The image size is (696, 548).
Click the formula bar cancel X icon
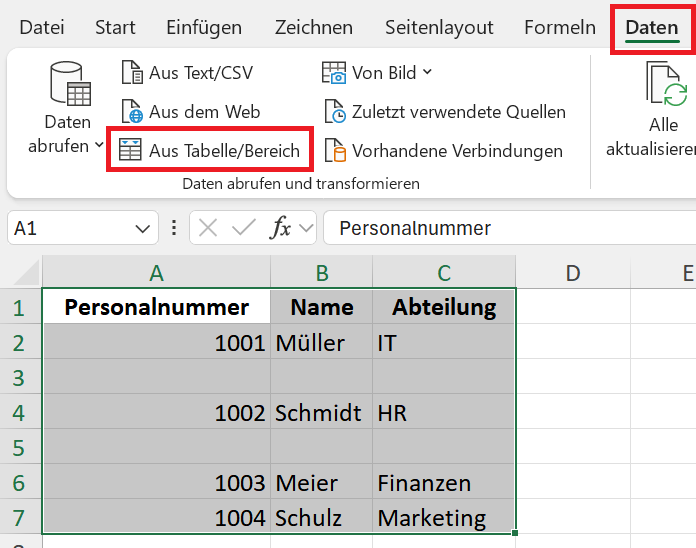(208, 229)
